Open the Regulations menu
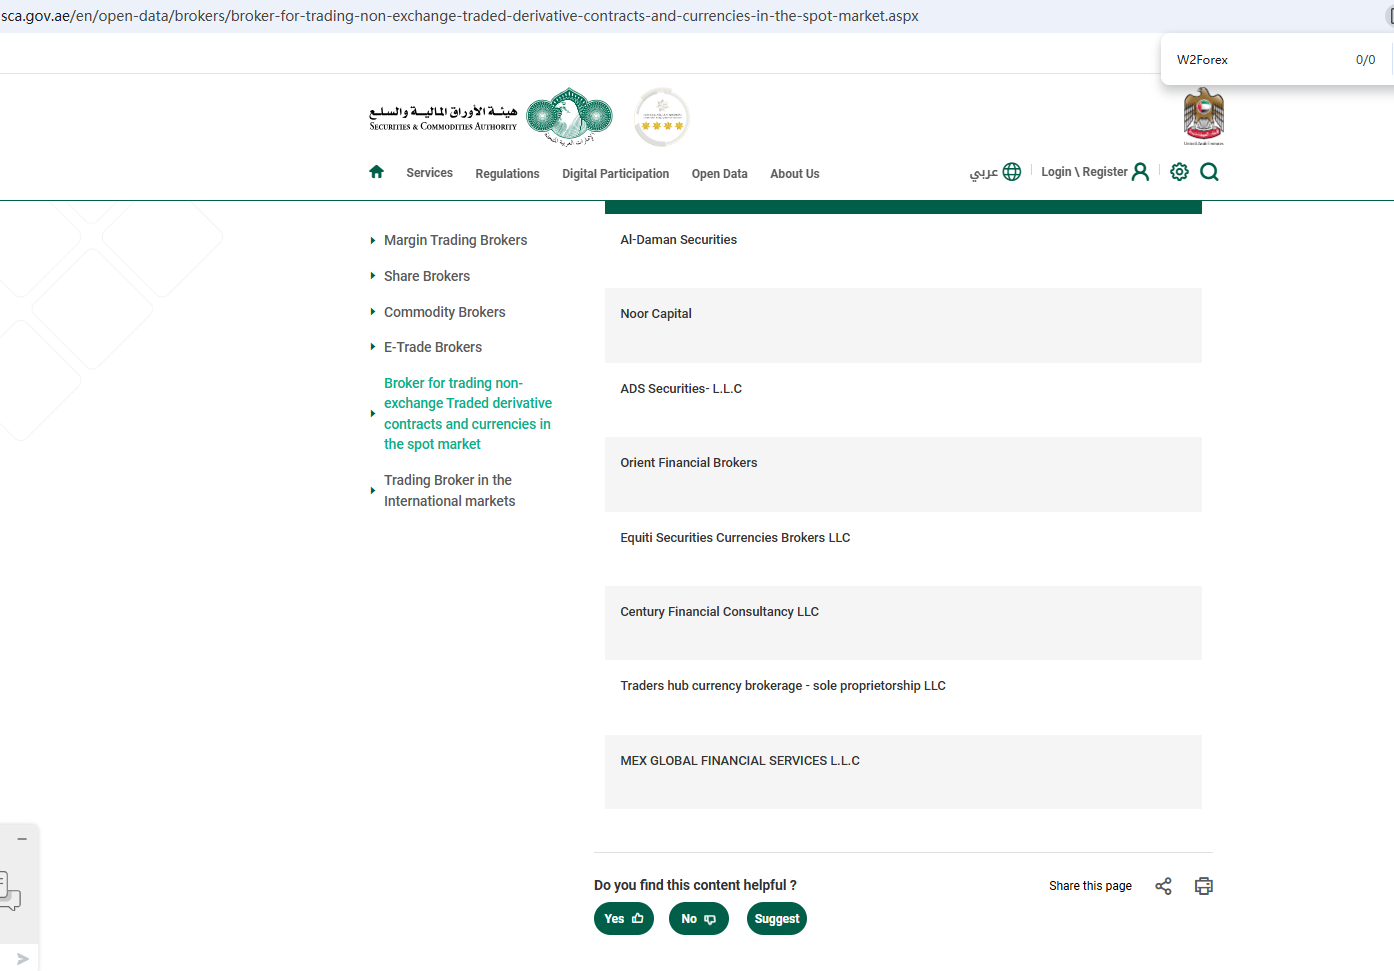1394x971 pixels. [x=507, y=174]
